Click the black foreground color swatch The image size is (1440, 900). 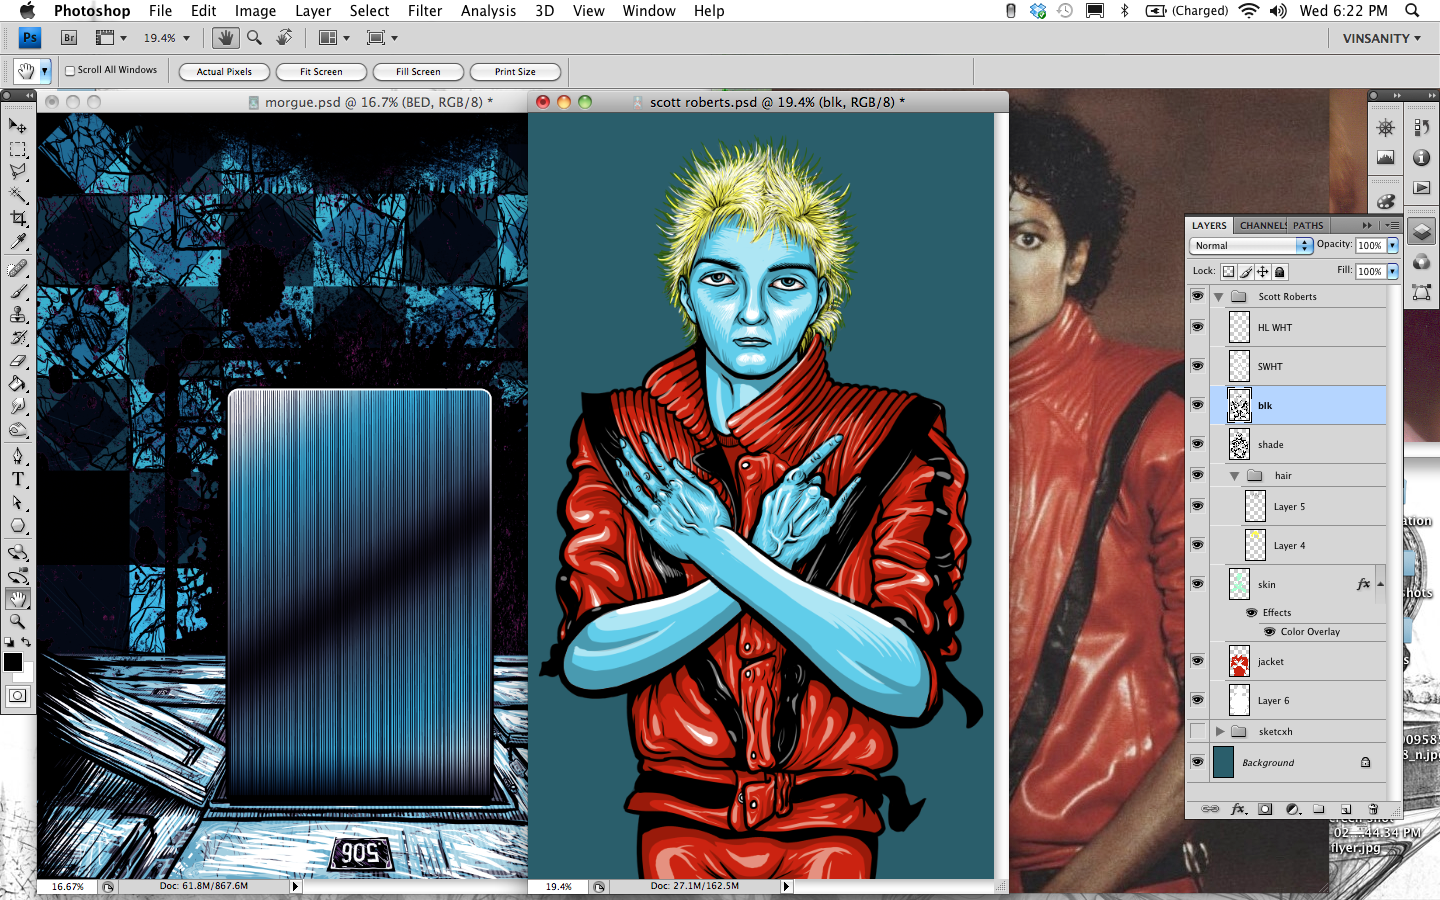[x=13, y=662]
